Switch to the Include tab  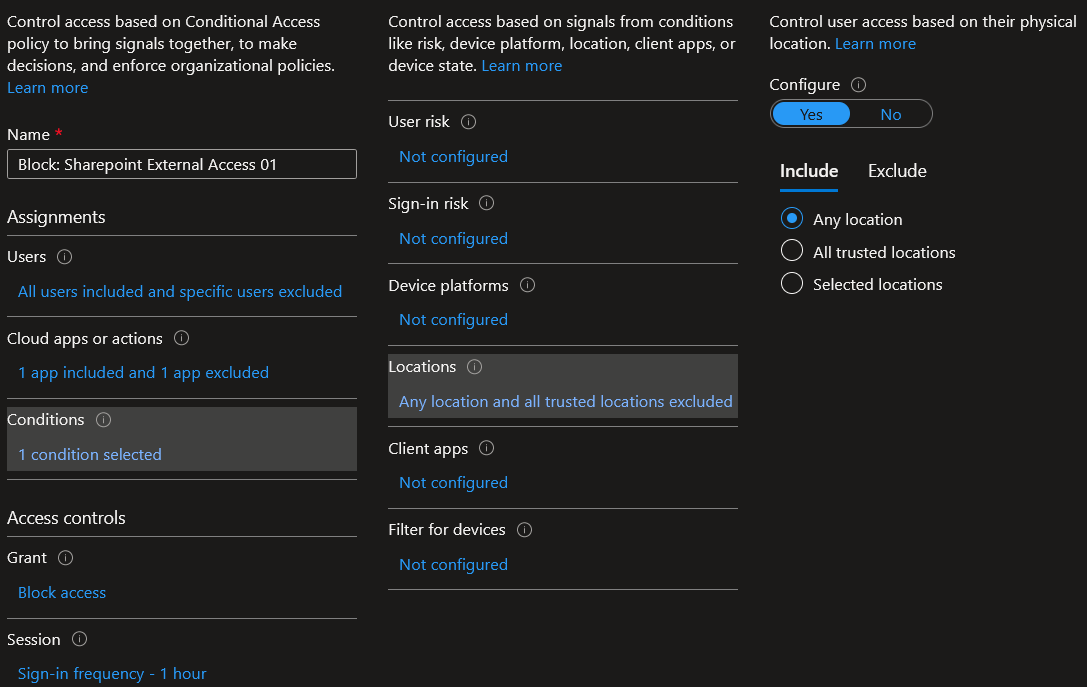tap(809, 171)
